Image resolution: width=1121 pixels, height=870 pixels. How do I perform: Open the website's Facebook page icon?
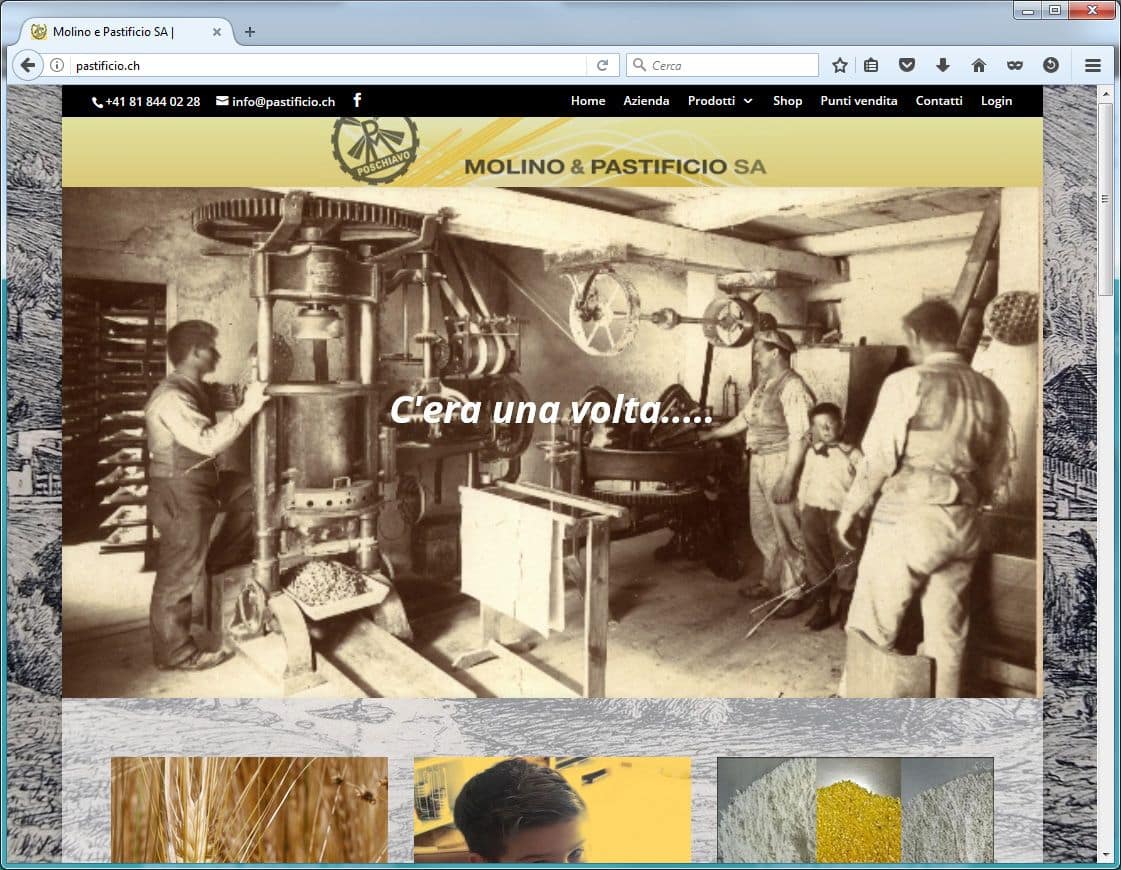[357, 100]
